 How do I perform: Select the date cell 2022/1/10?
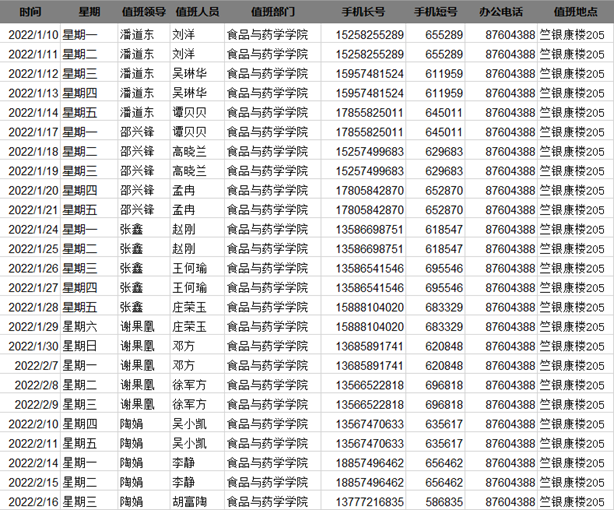pyautogui.click(x=33, y=35)
